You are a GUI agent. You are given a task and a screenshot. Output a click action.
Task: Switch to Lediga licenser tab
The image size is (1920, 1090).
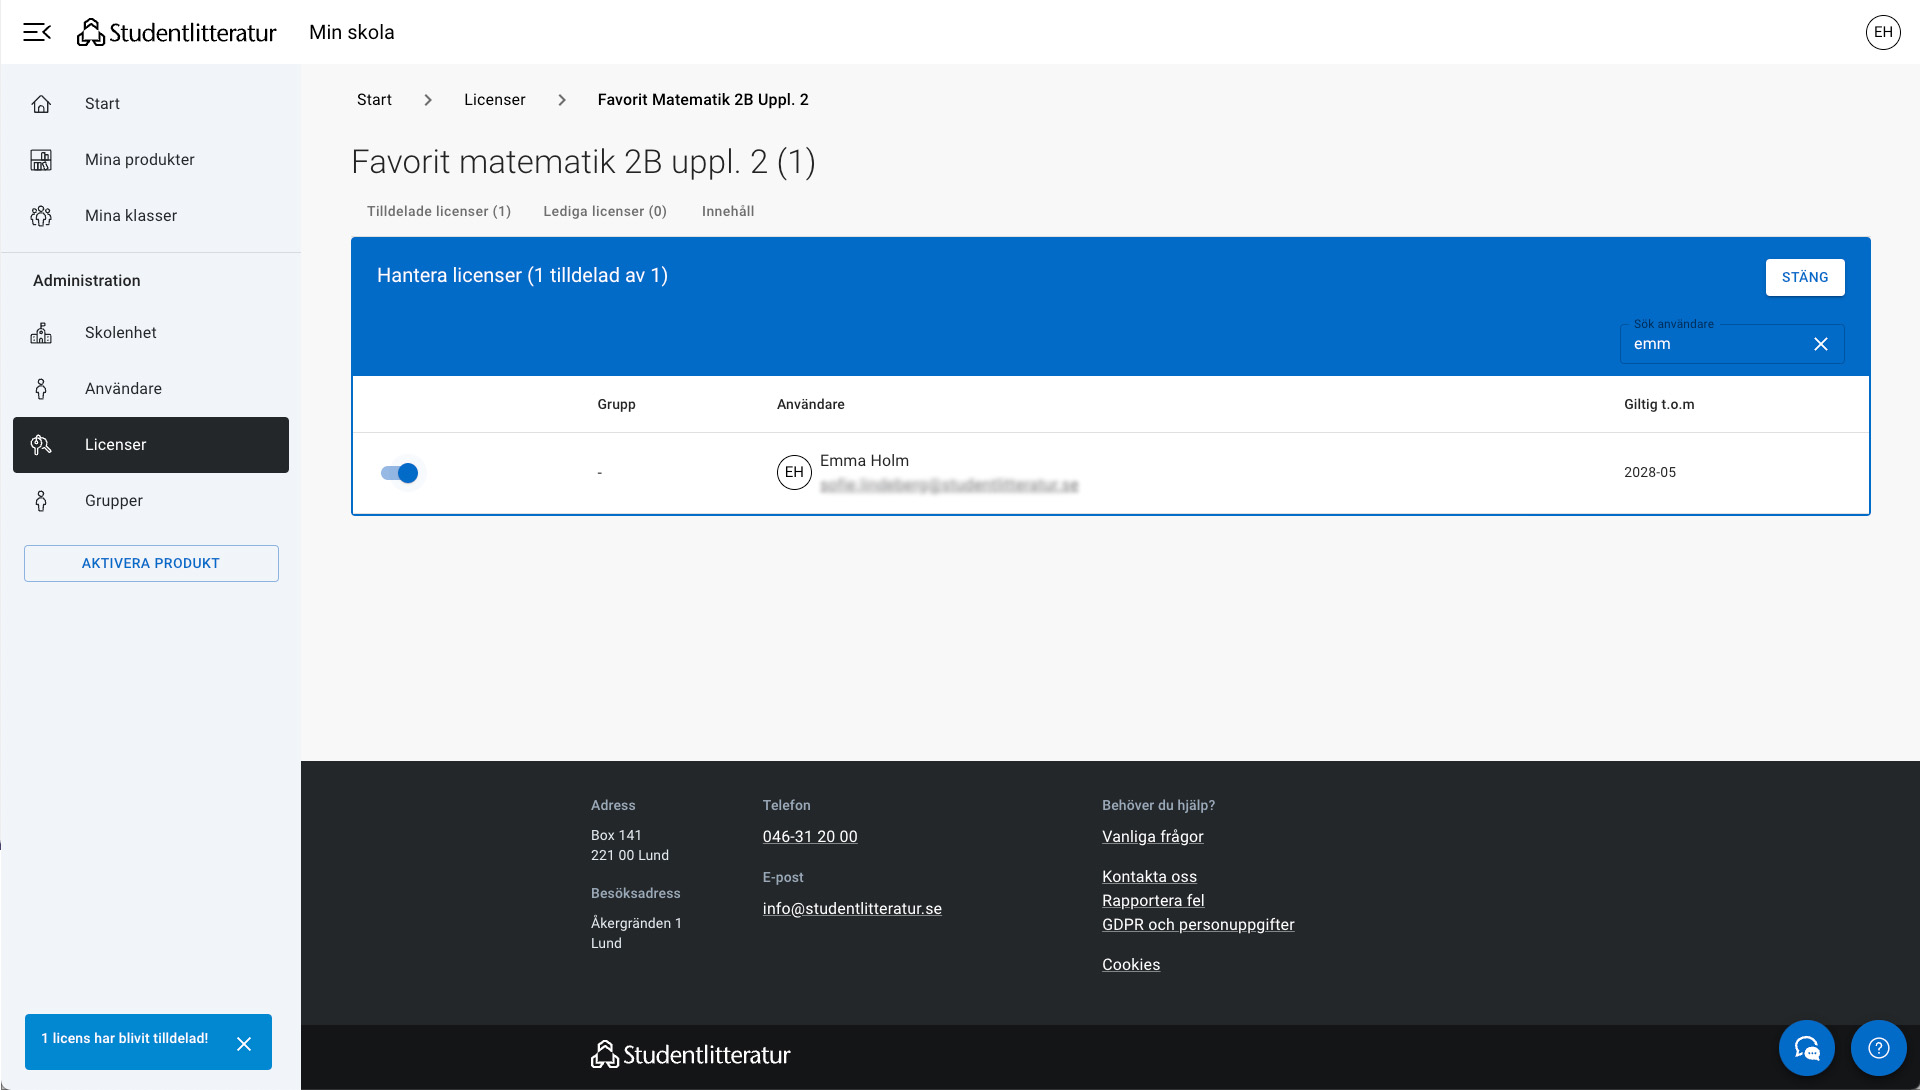pos(604,211)
